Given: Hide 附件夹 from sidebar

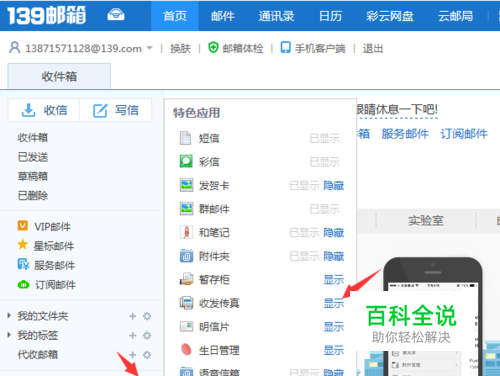Looking at the screenshot, I should (x=334, y=256).
